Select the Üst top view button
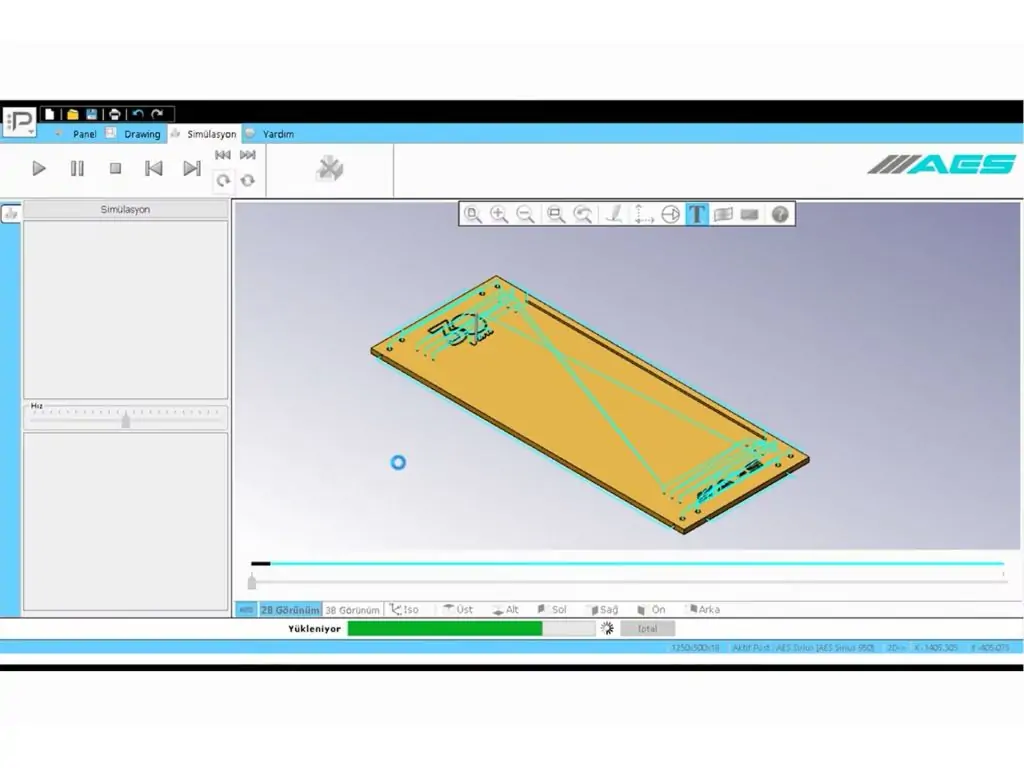Image resolution: width=1024 pixels, height=768 pixels. [458, 610]
